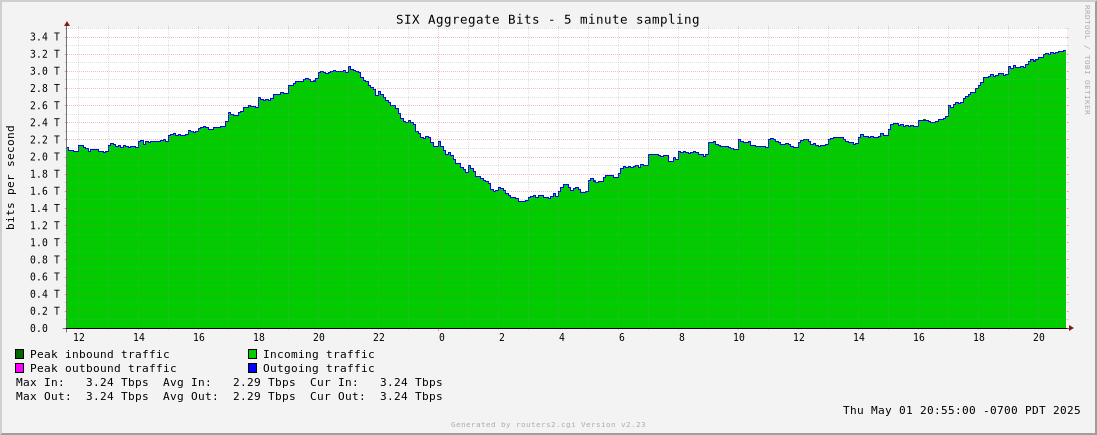Click the dark green Peak inbound traffic swatch
This screenshot has height=435, width=1097.
pos(19,354)
